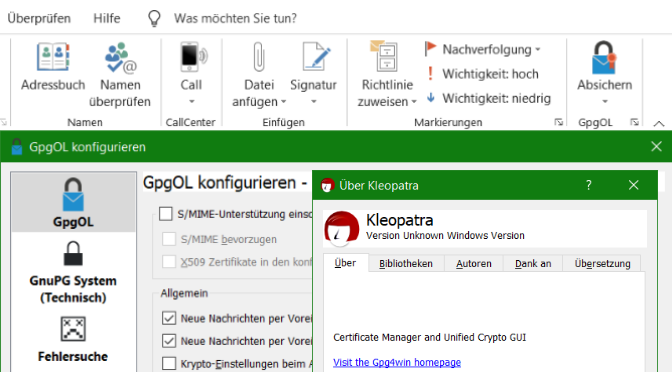Click the Allgemein group label
The height and width of the screenshot is (372, 672).
[x=184, y=293]
